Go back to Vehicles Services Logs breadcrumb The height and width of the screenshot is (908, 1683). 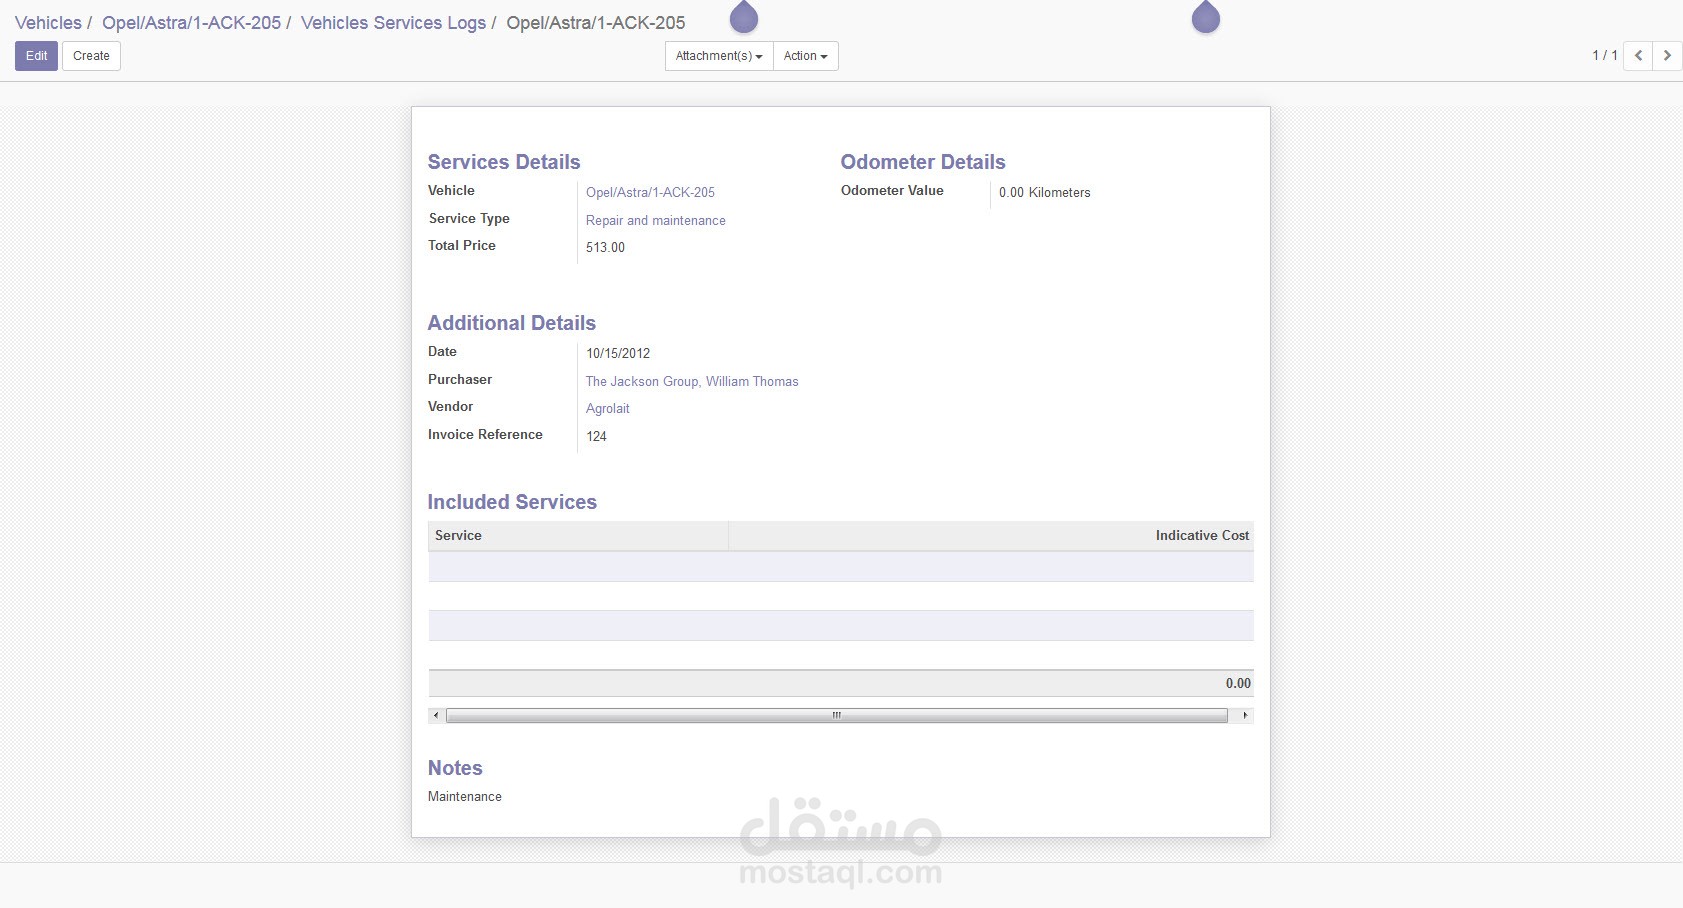pos(393,23)
